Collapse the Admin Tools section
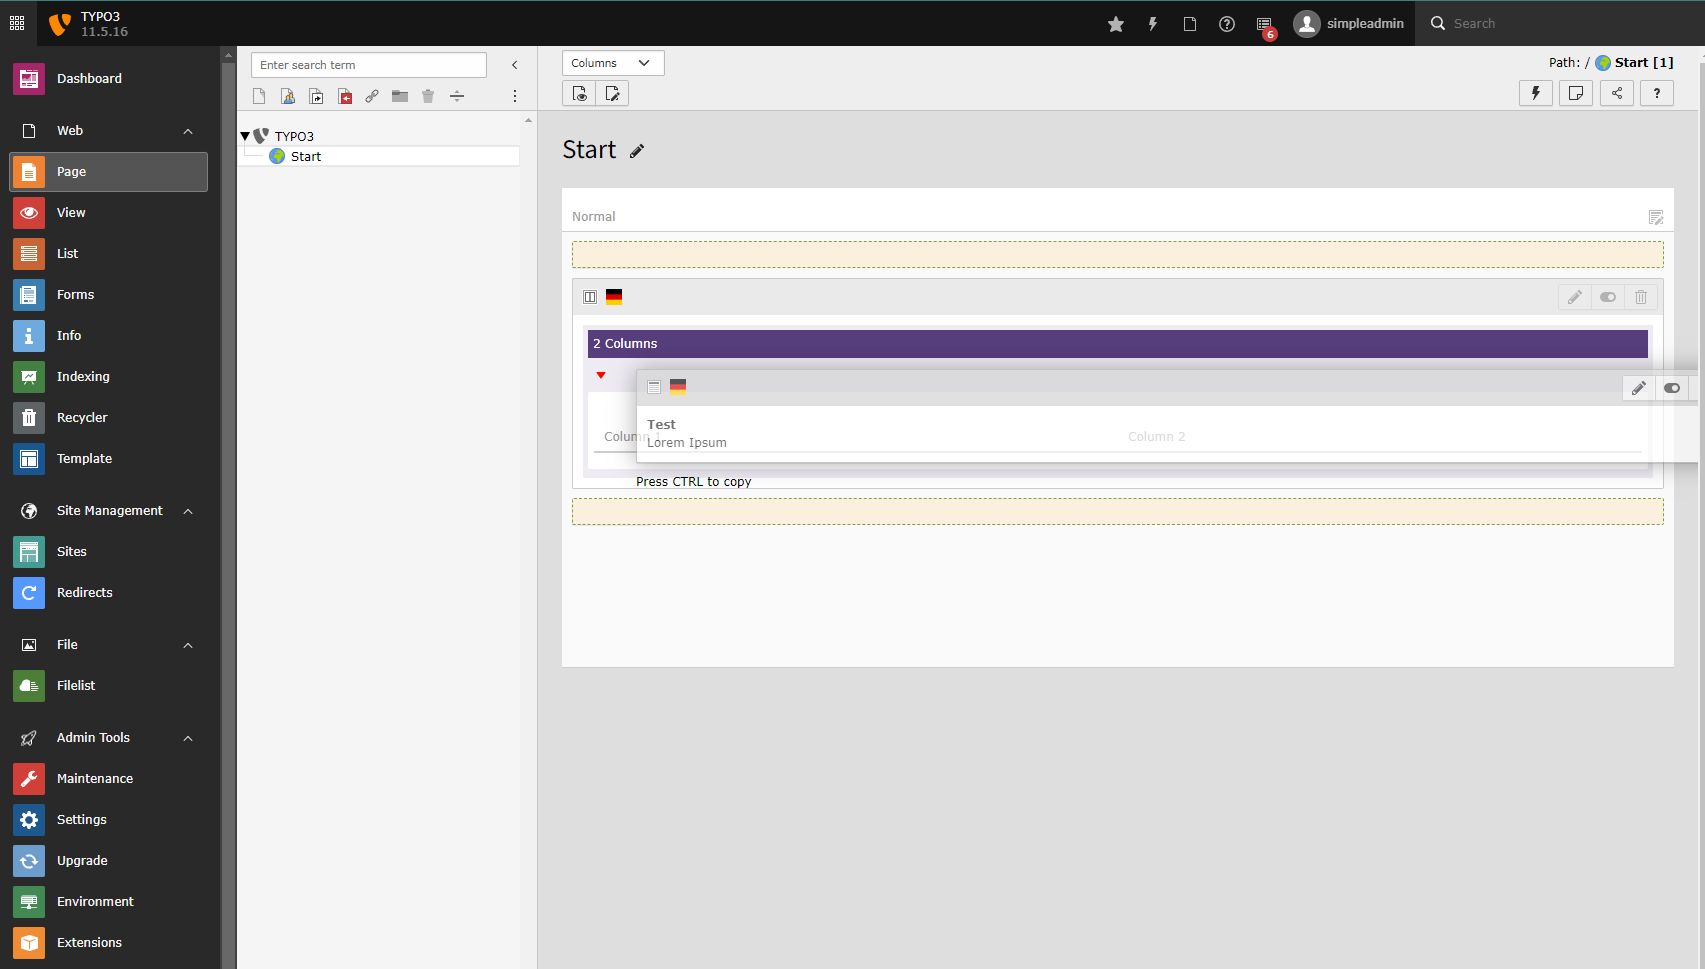 pos(187,737)
